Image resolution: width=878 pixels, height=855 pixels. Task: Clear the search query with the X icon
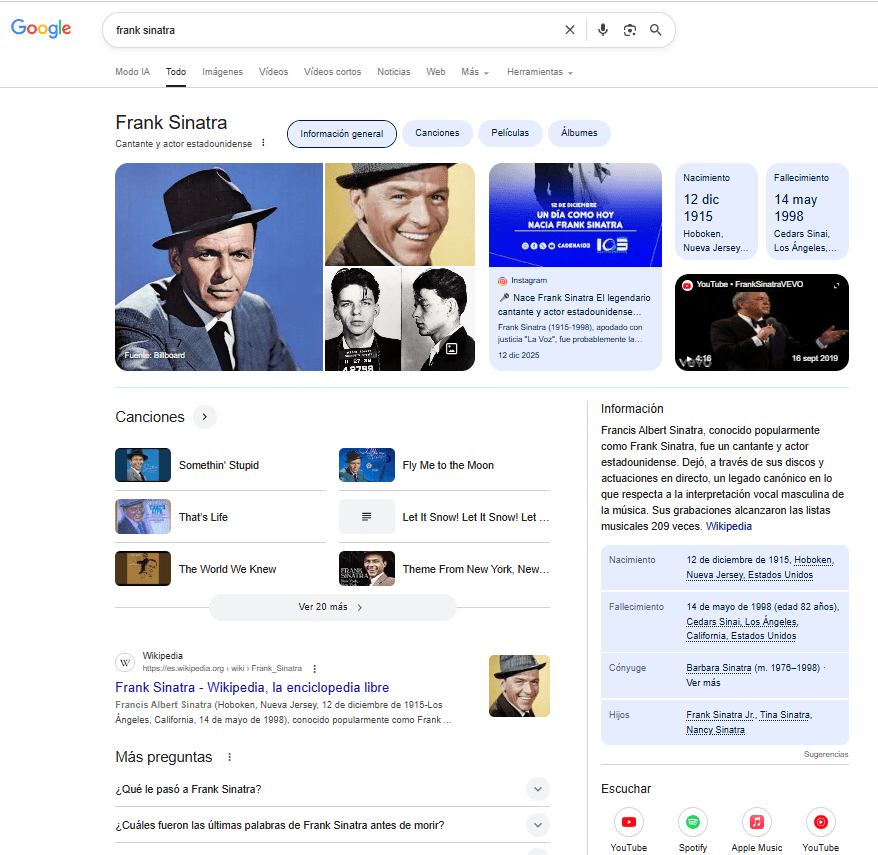(x=569, y=30)
